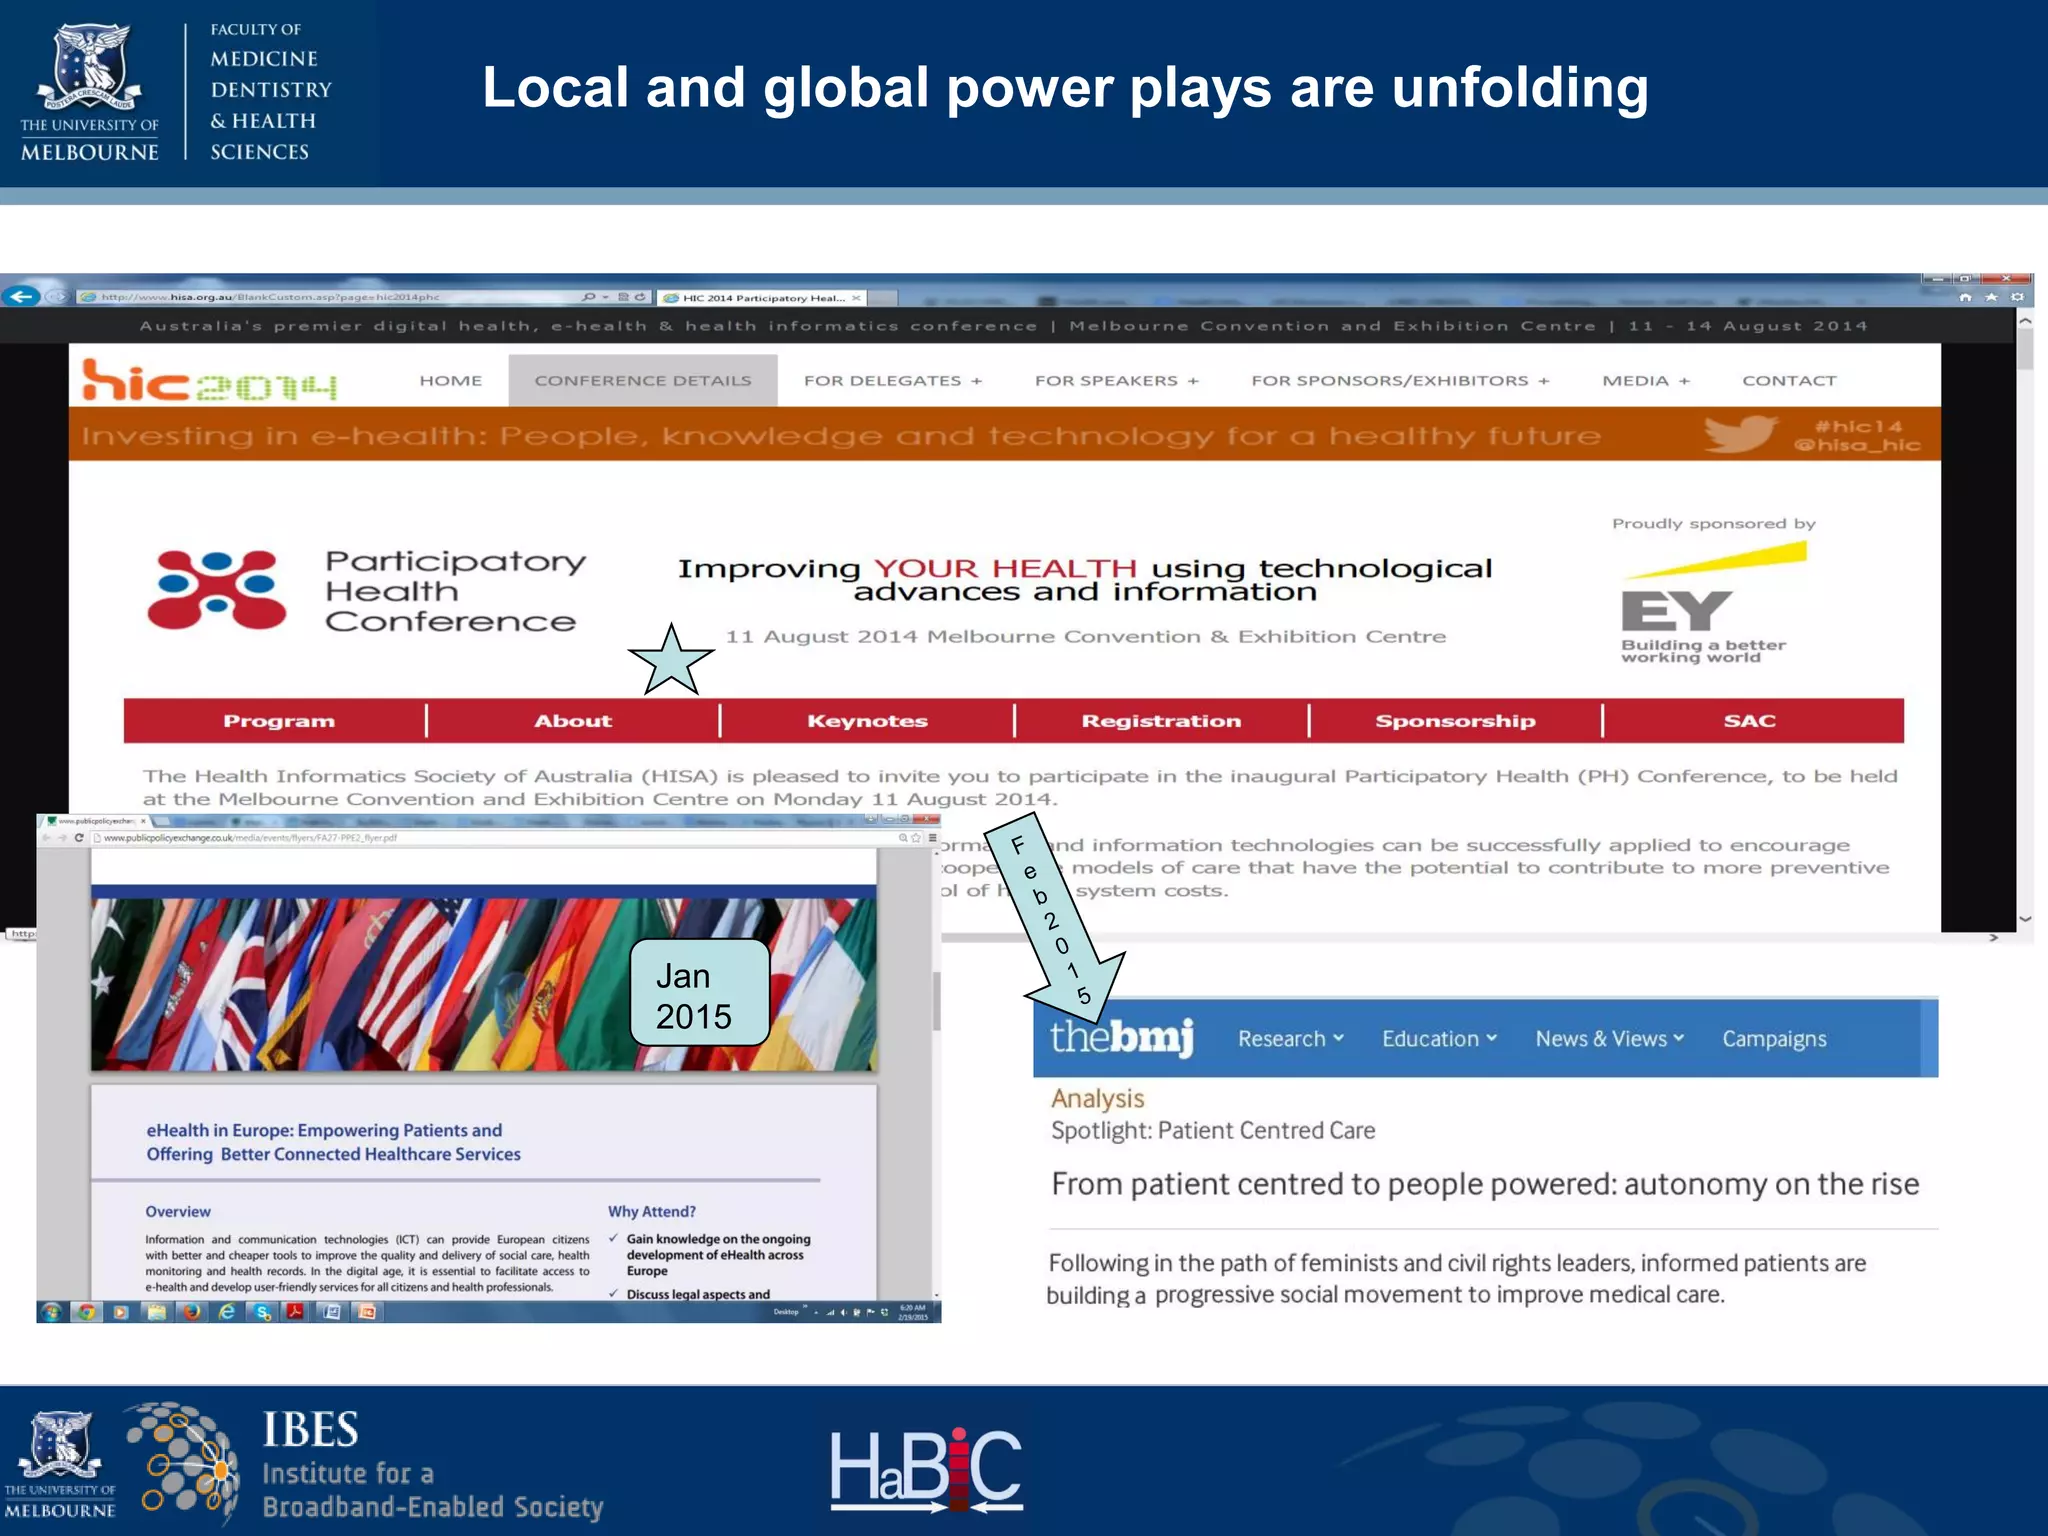
Task: Click the Skype taskbar icon
Action: coord(262,1312)
